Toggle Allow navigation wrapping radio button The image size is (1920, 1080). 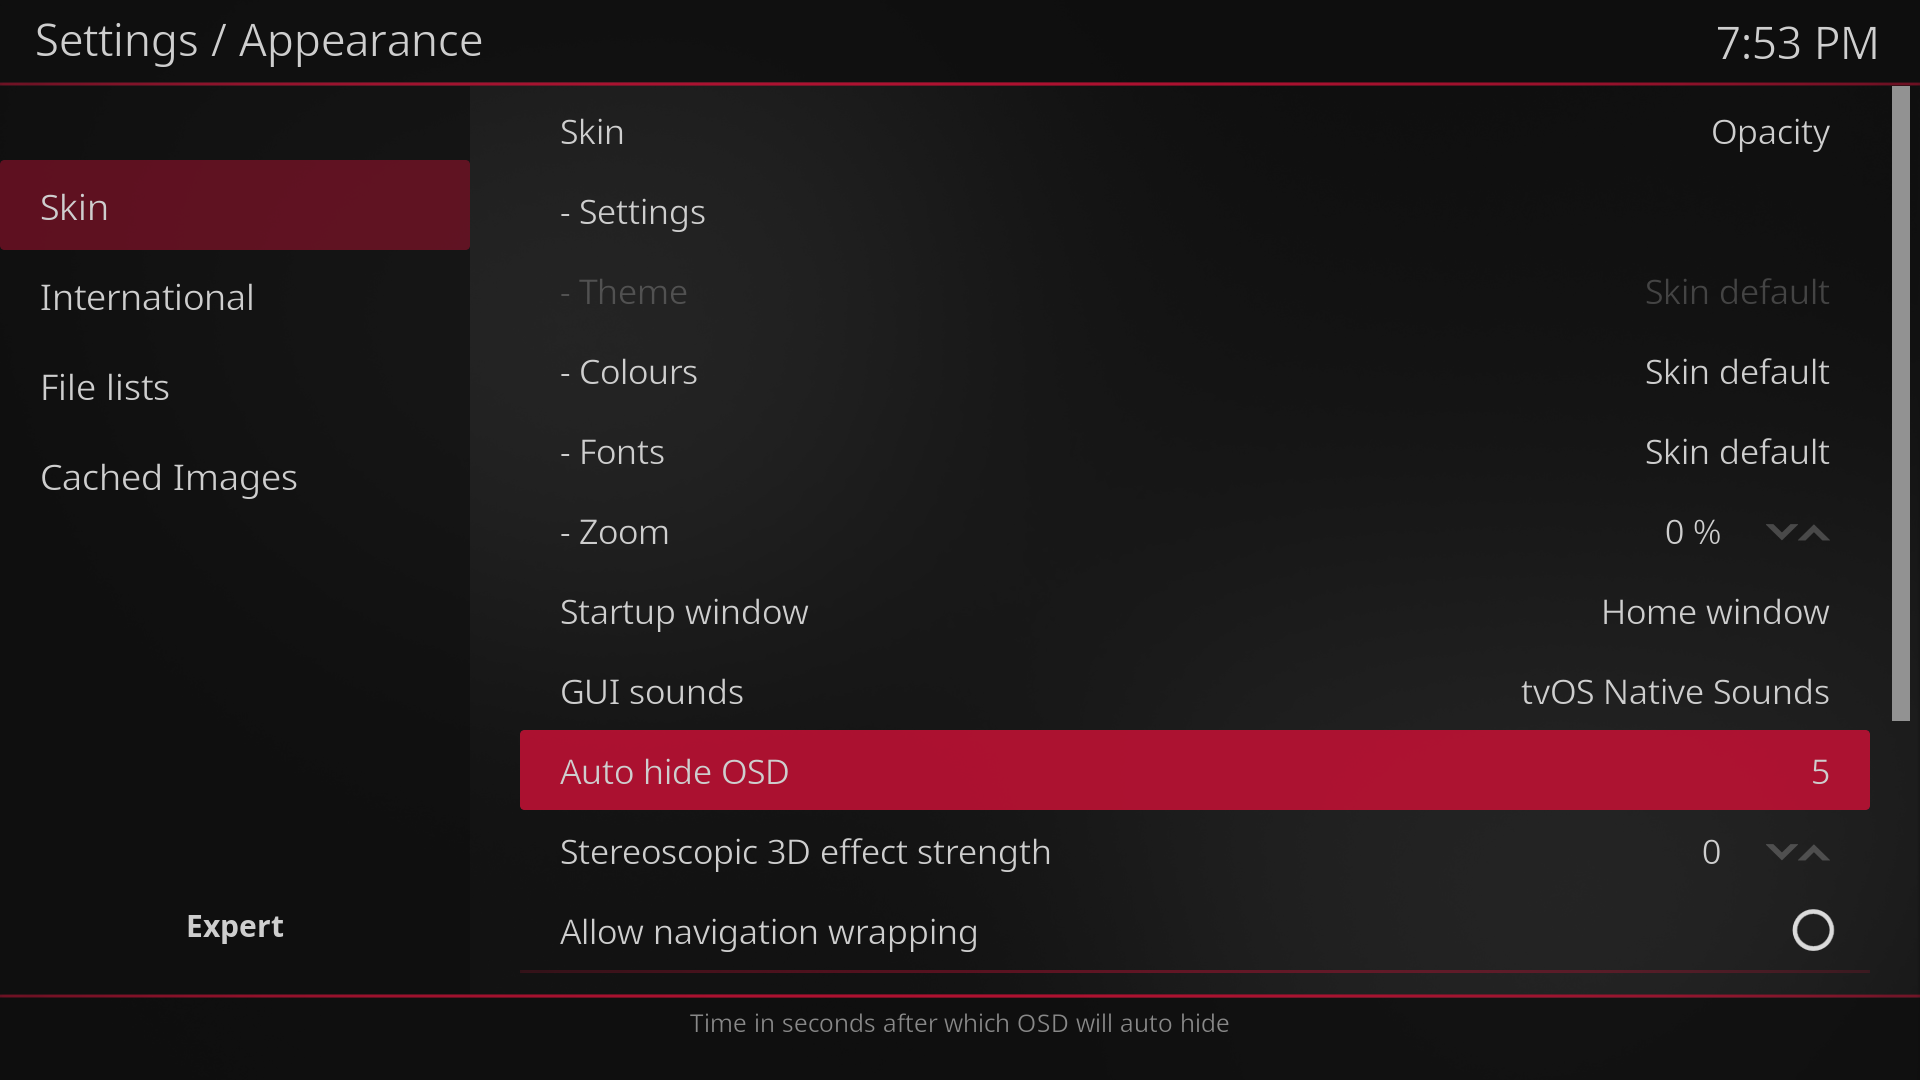[x=1812, y=931]
